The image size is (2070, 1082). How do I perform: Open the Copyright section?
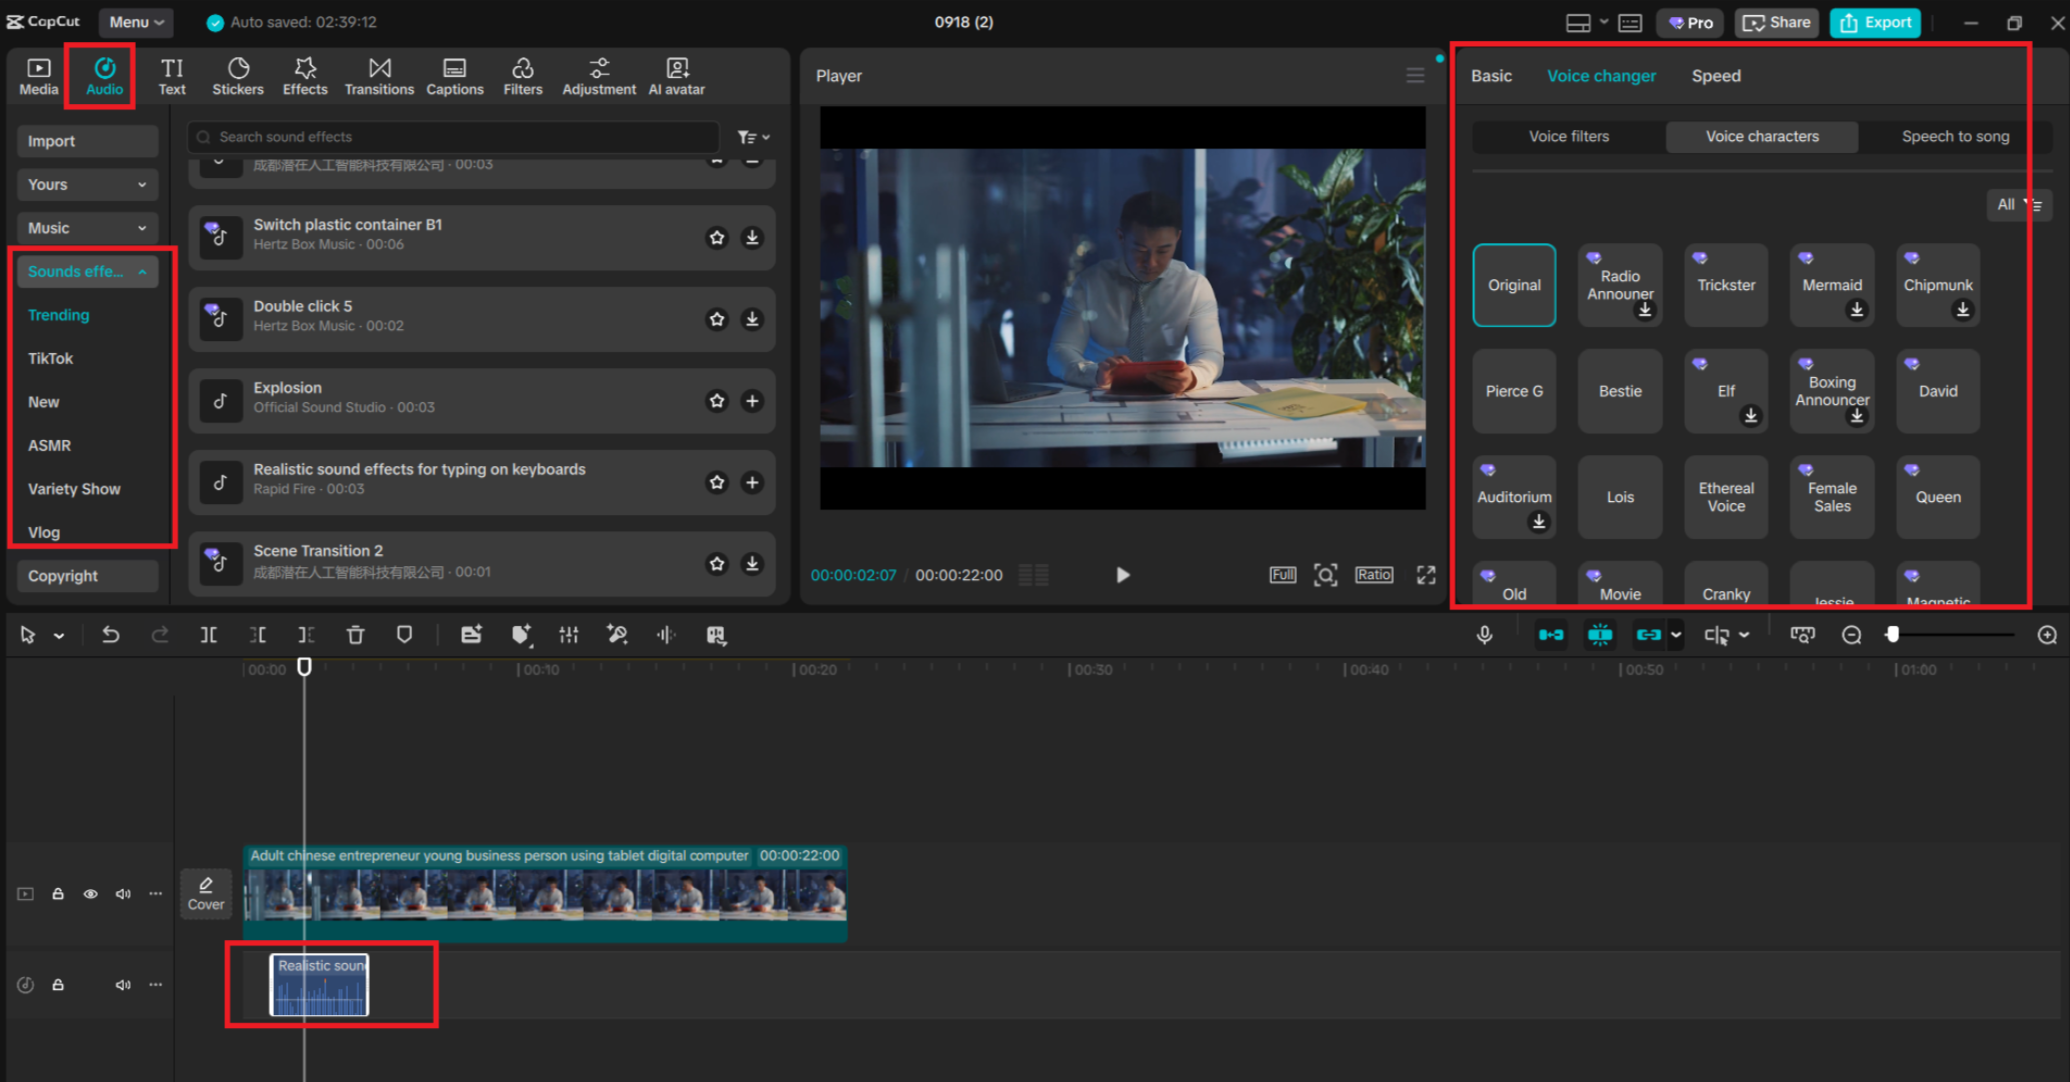86,575
